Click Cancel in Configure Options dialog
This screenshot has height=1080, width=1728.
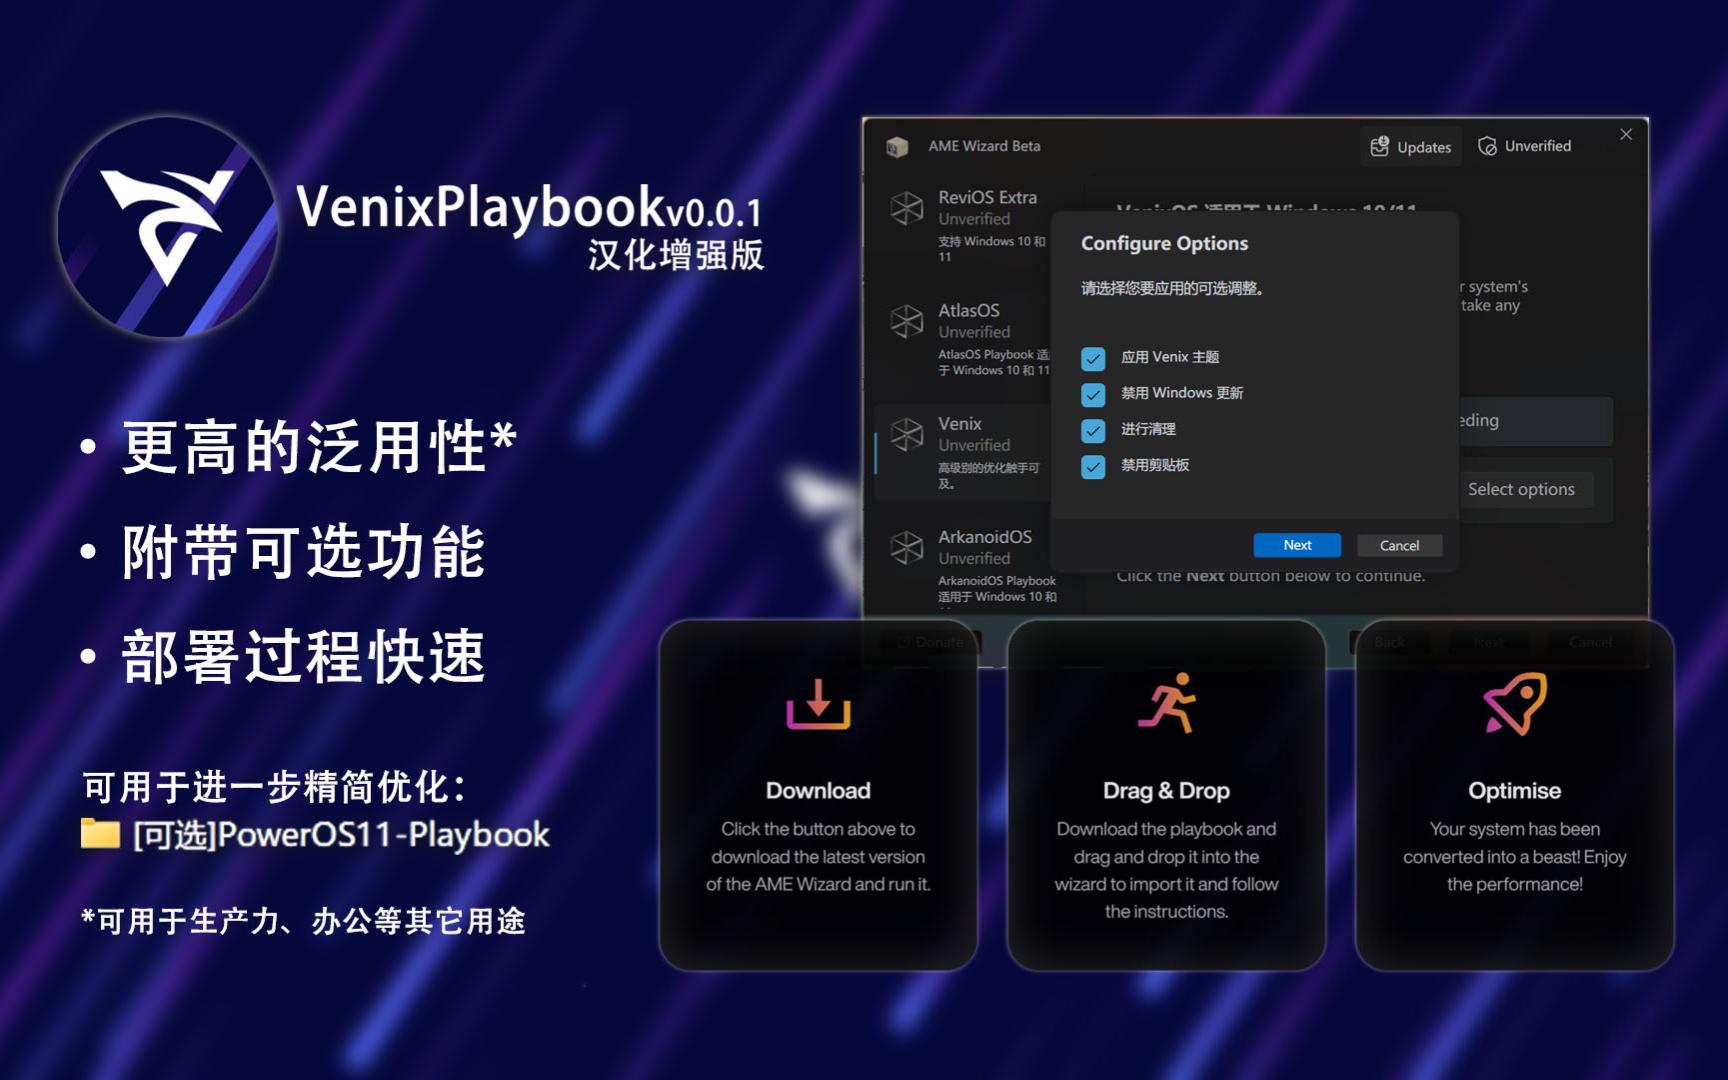coord(1399,545)
